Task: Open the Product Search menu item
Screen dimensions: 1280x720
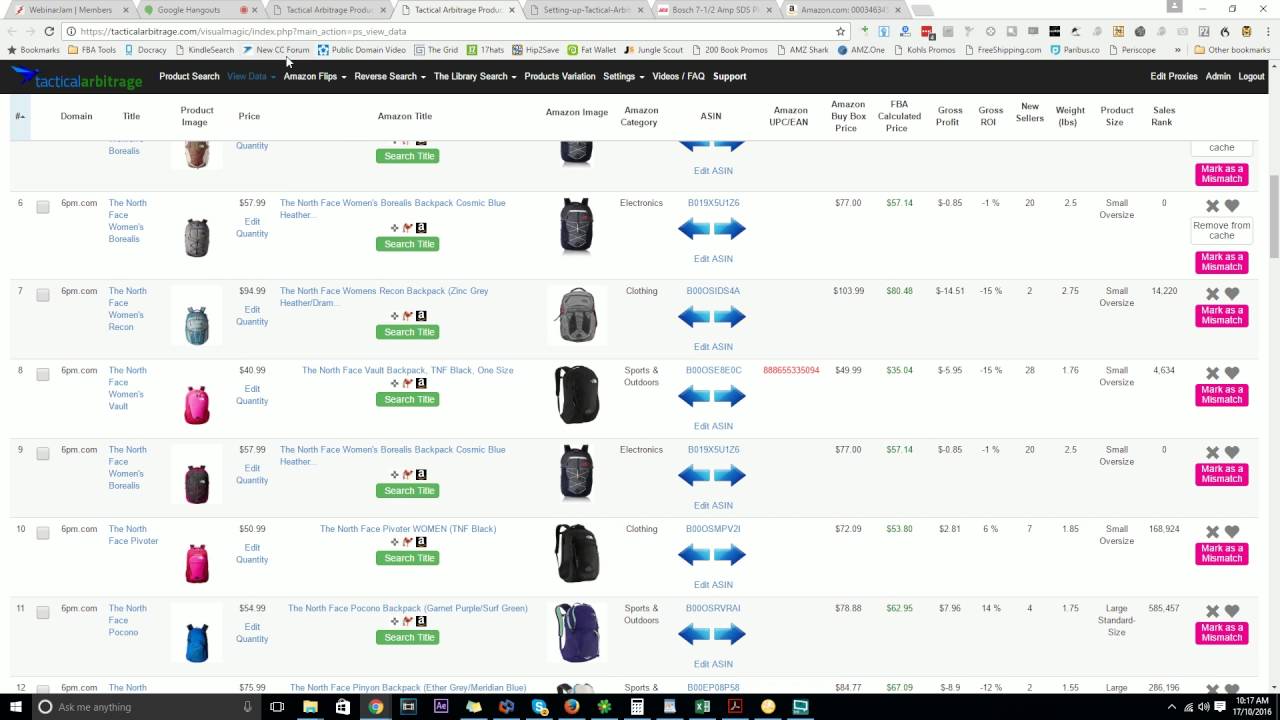Action: pos(189,76)
